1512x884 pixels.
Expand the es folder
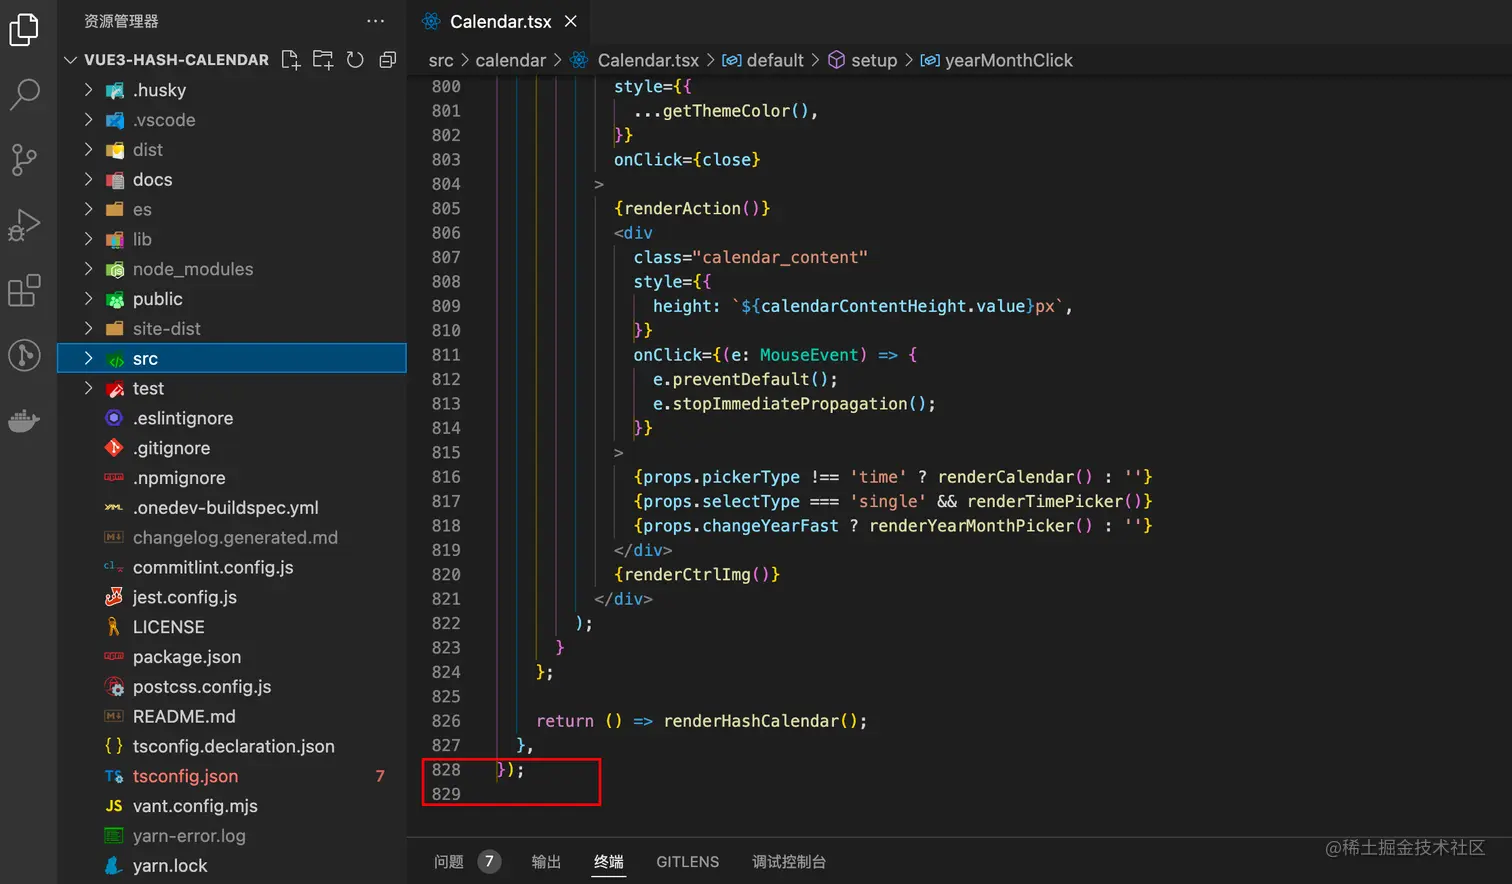(88, 210)
